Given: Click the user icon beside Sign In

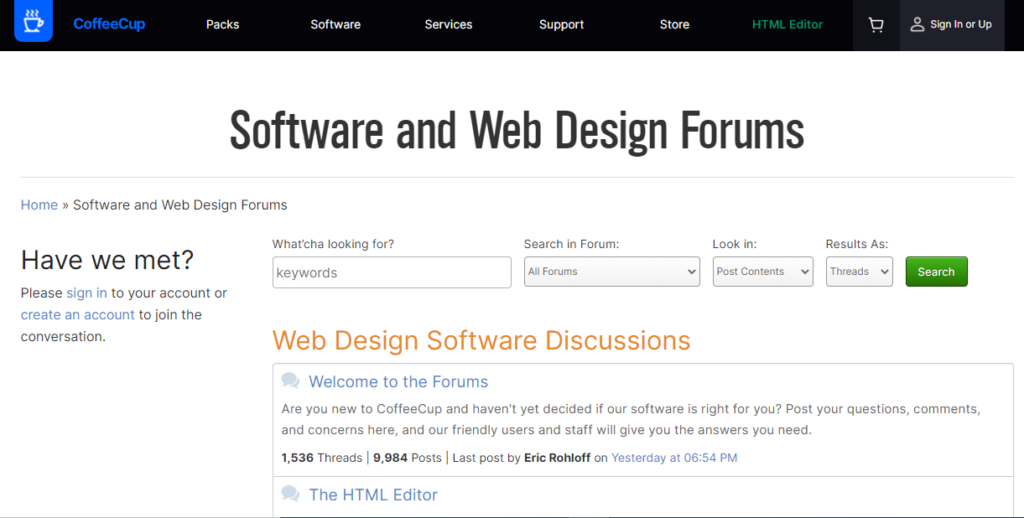Looking at the screenshot, I should [x=917, y=24].
